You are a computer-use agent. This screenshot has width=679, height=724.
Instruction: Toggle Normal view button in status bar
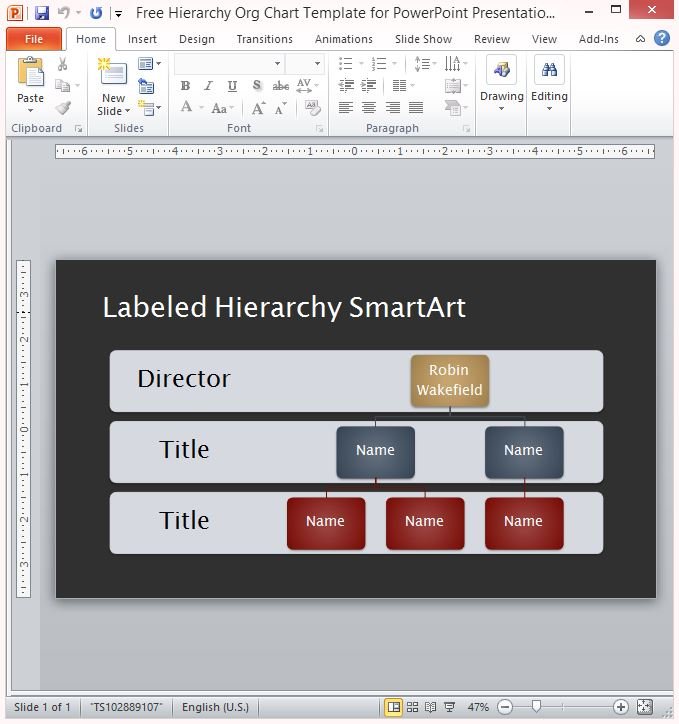(x=394, y=707)
